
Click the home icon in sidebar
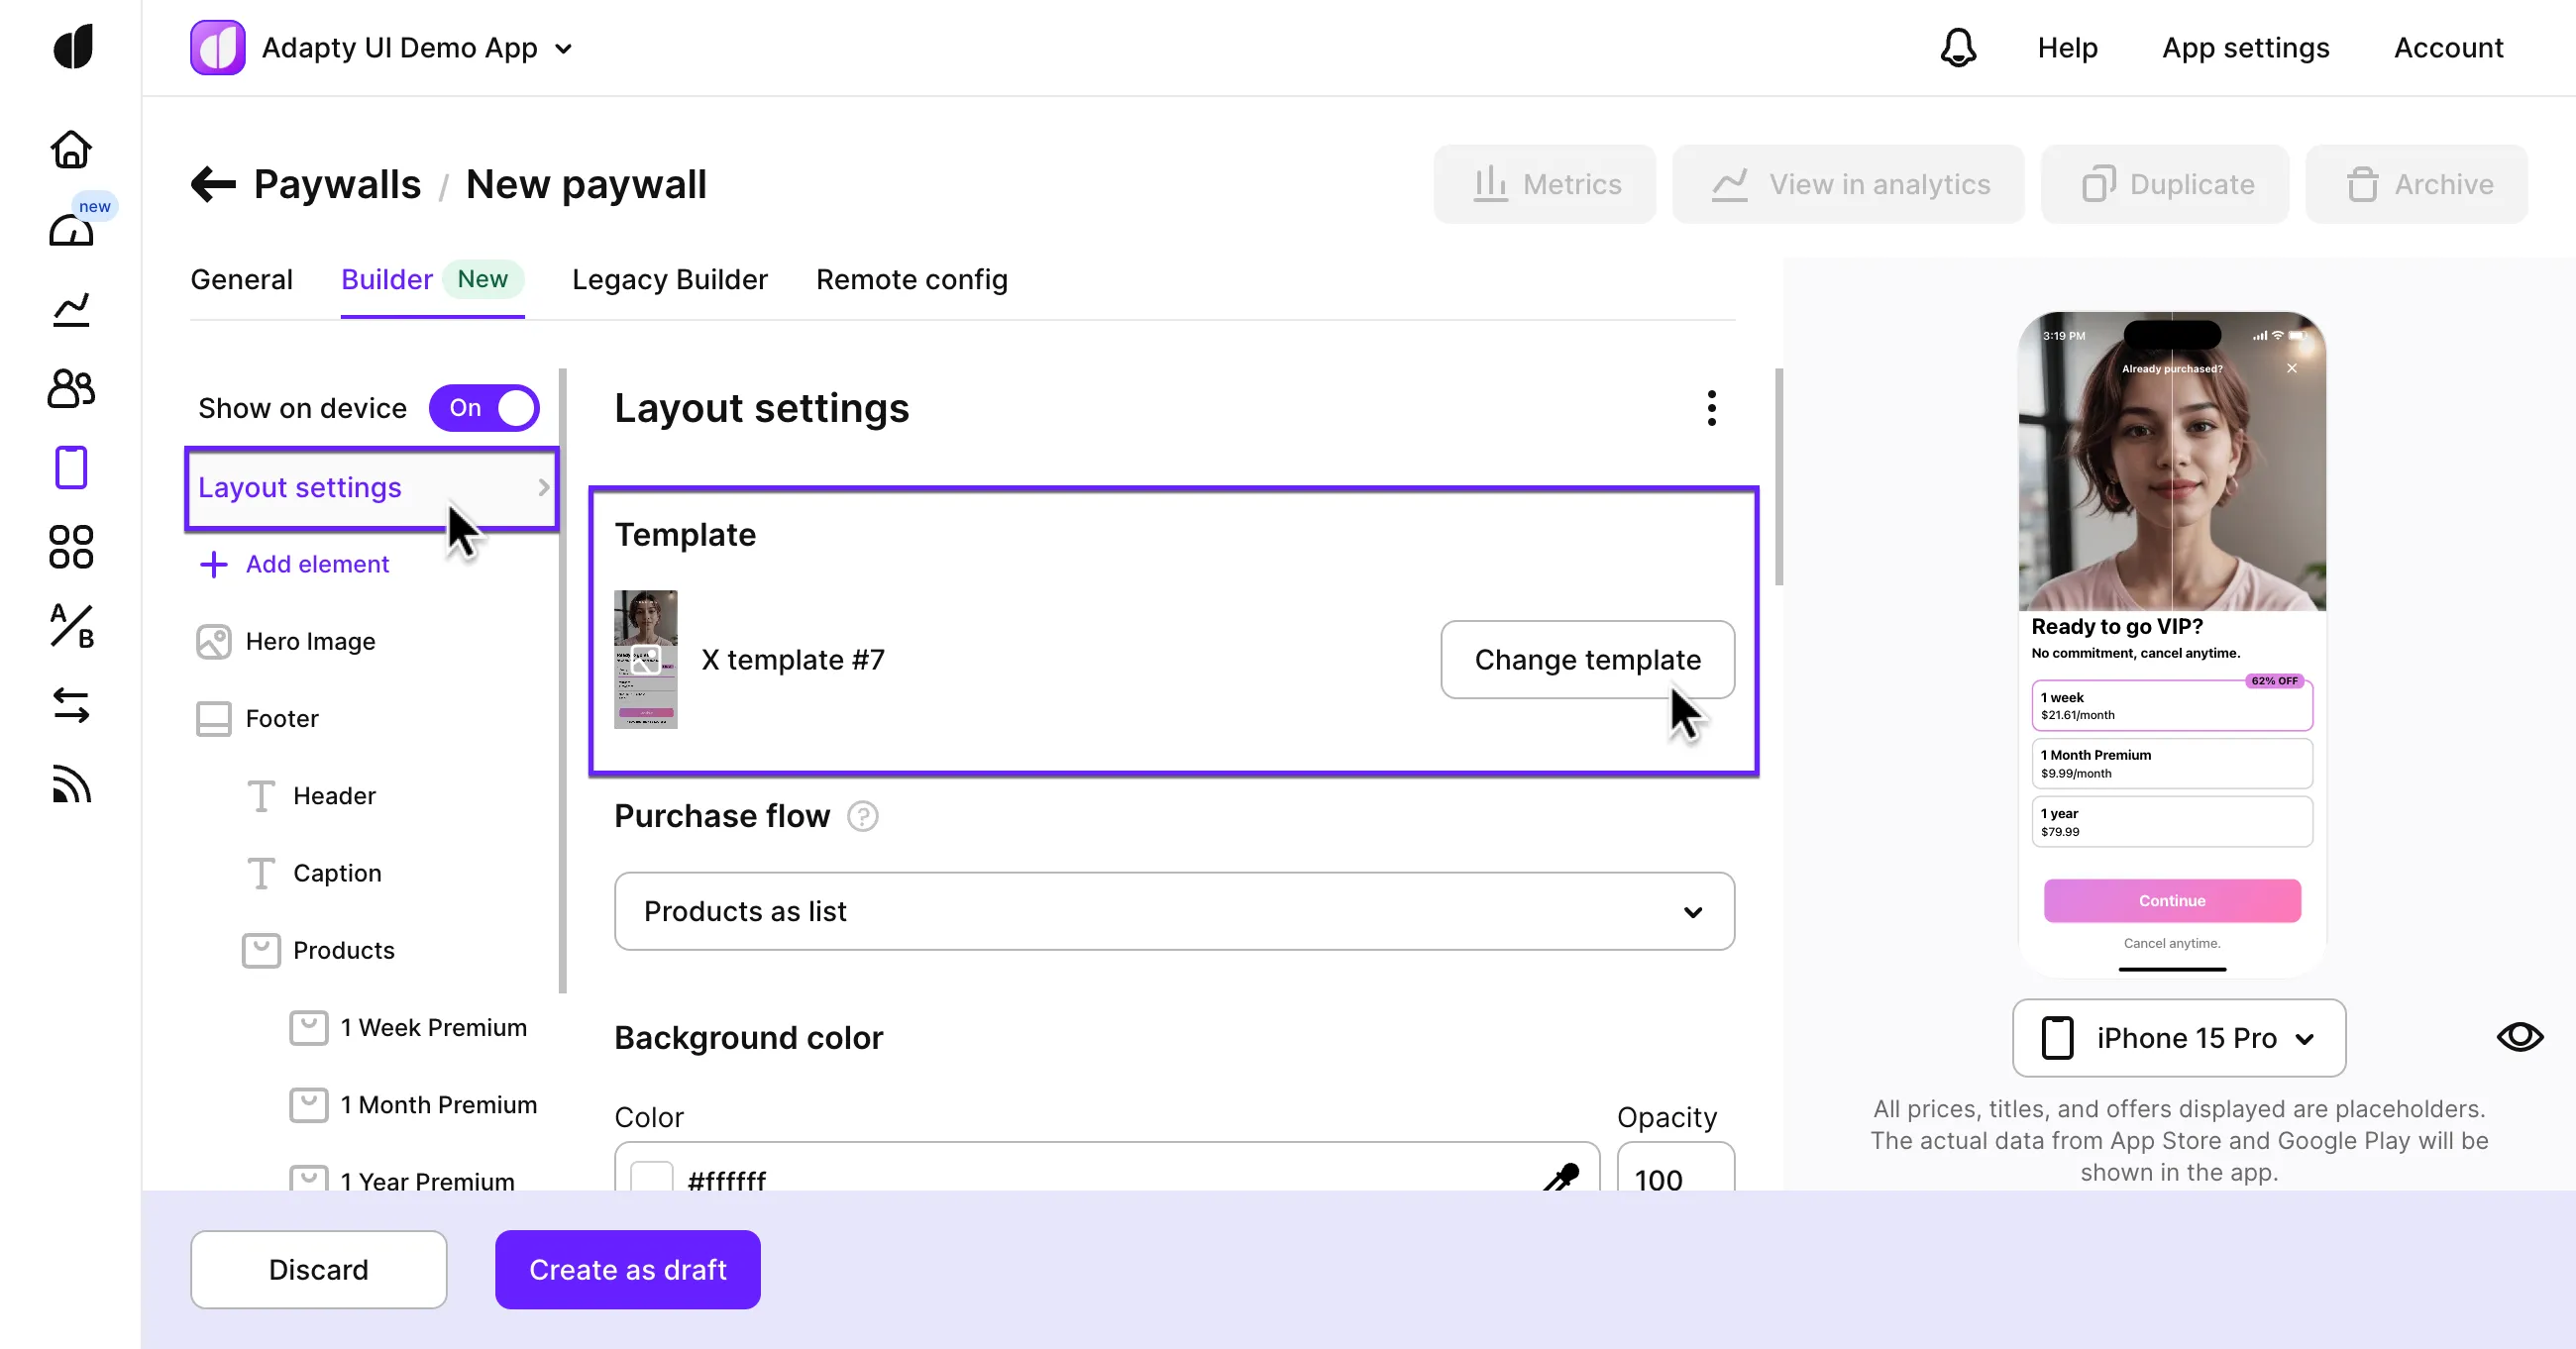point(71,150)
